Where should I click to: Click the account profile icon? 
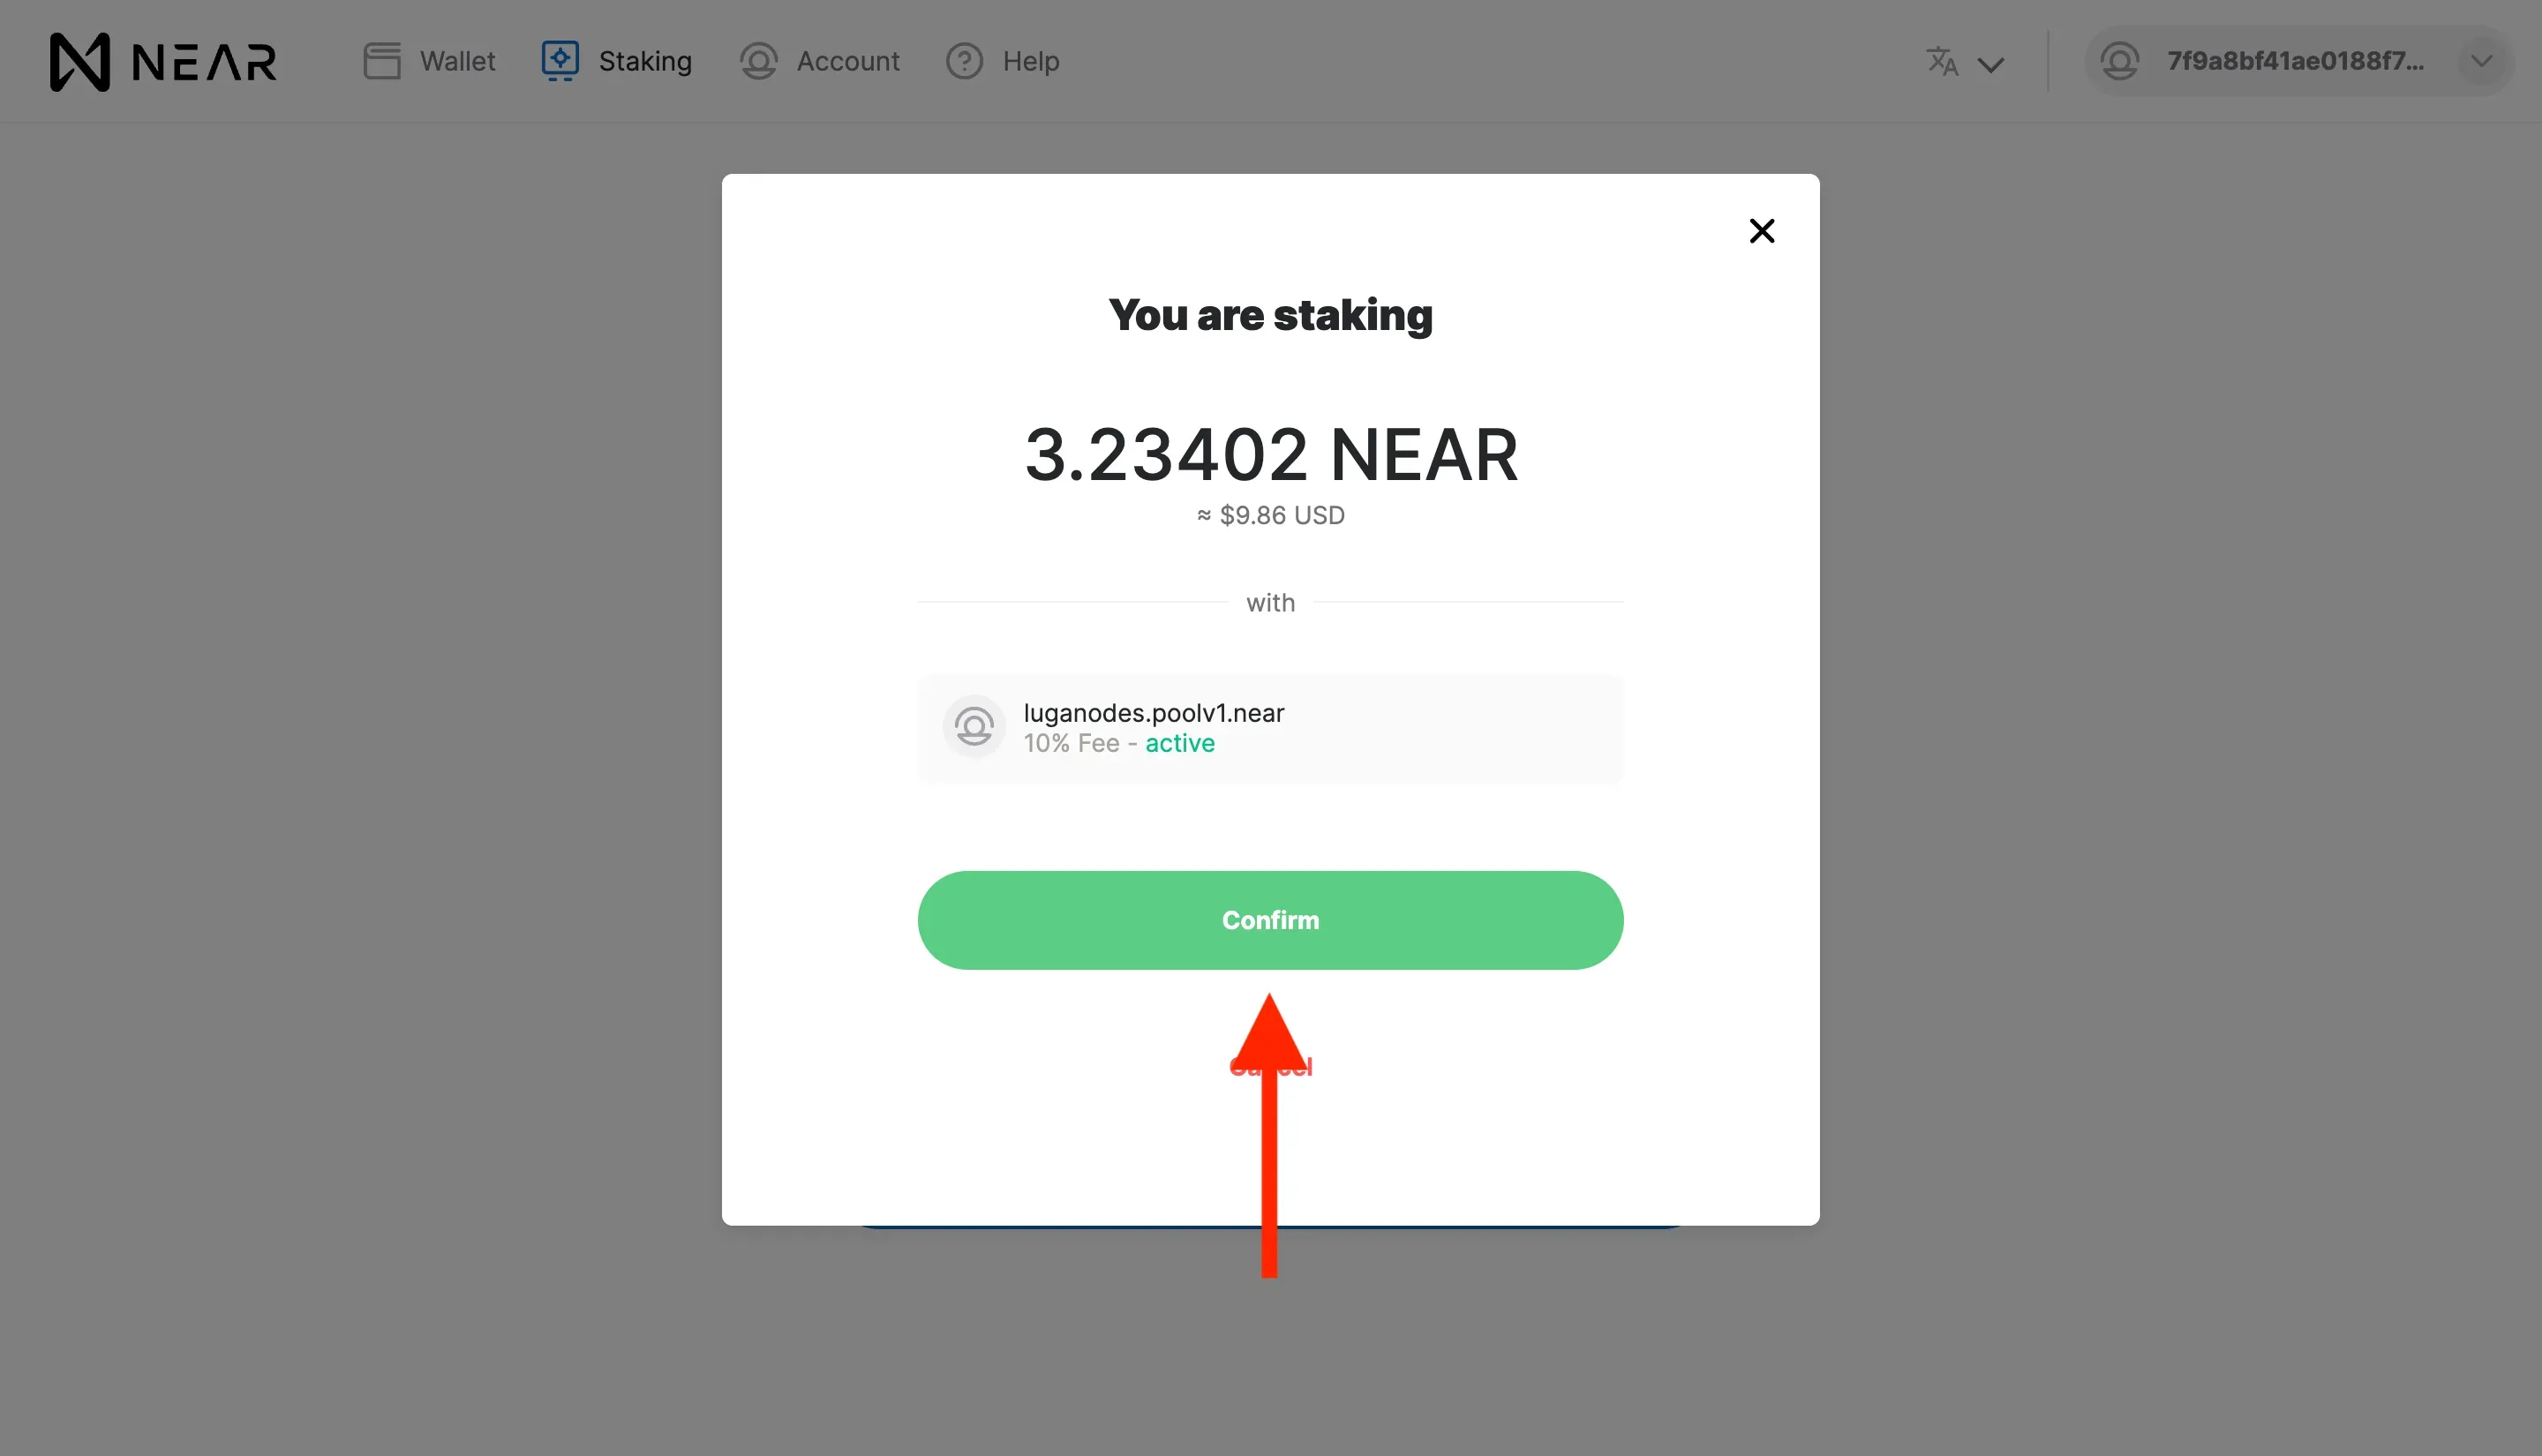point(2119,59)
